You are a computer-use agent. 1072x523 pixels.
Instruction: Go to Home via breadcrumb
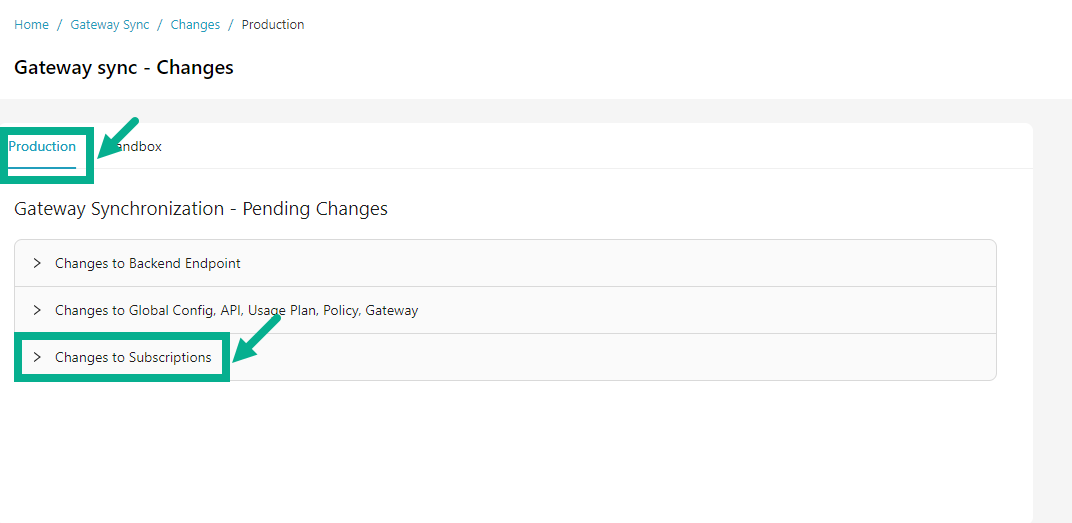point(31,24)
